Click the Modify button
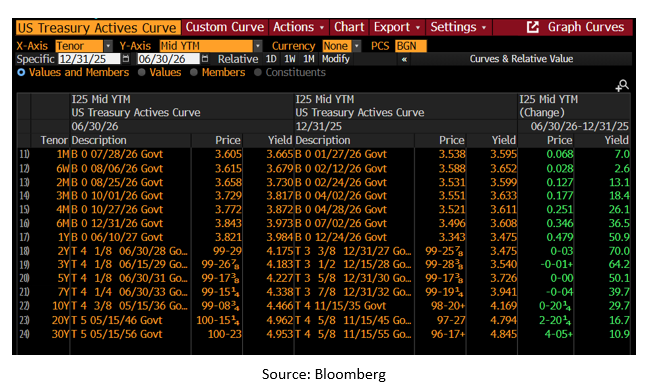Image resolution: width=649 pixels, height=383 pixels. [336, 59]
